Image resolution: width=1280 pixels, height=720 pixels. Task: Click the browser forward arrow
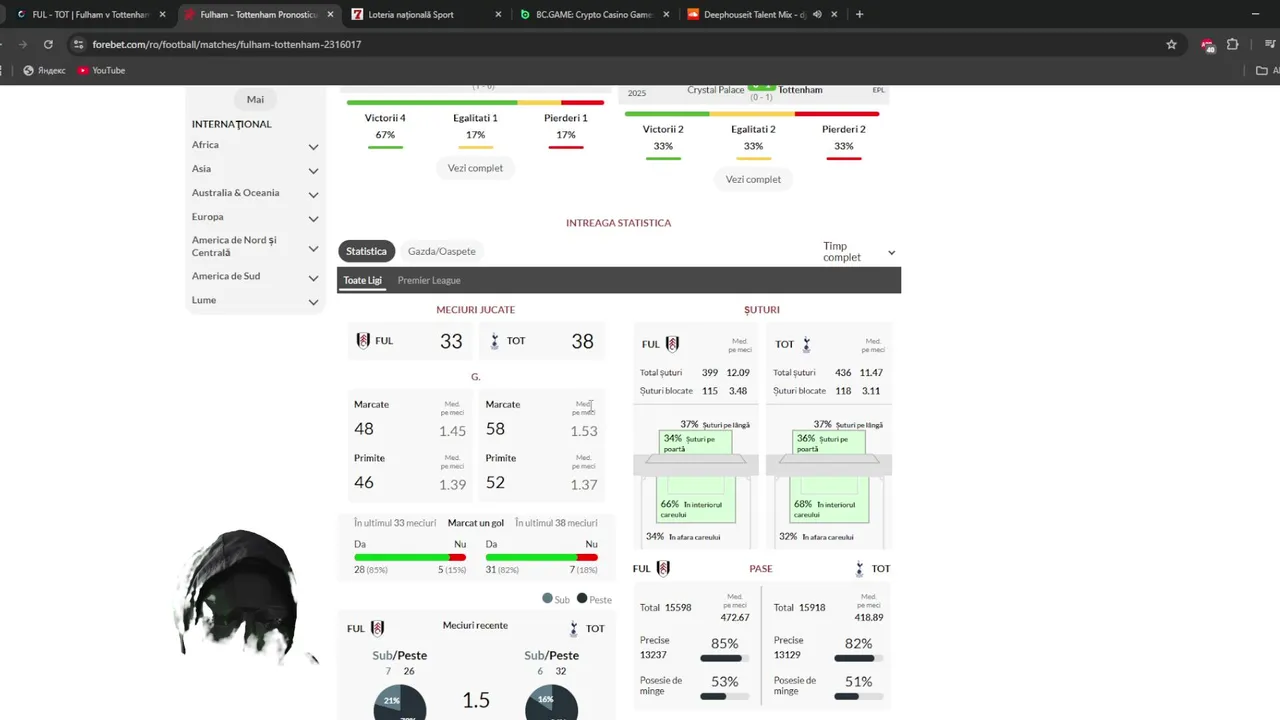coord(22,44)
